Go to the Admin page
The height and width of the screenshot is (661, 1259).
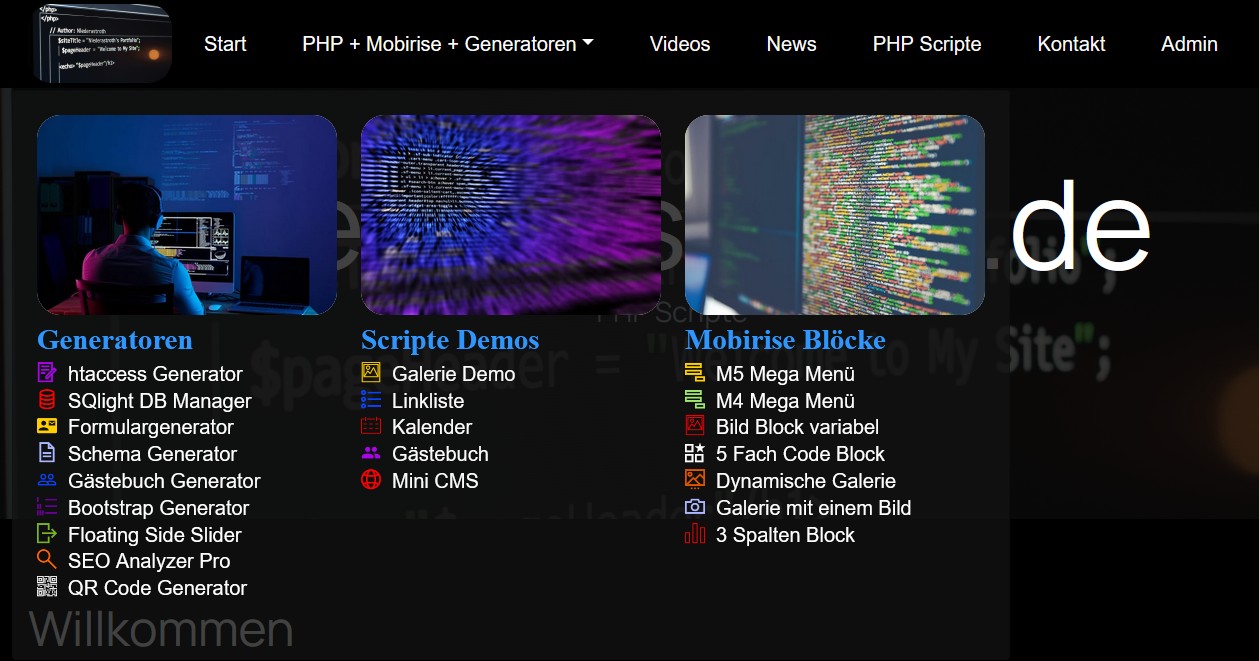1189,44
